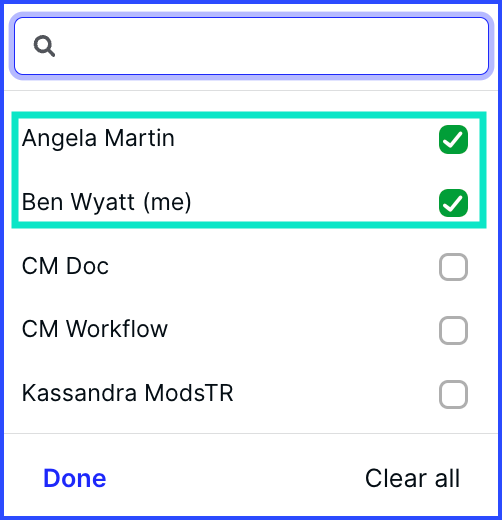This screenshot has width=502, height=520.
Task: Click the Clear all button
Action: [413, 478]
